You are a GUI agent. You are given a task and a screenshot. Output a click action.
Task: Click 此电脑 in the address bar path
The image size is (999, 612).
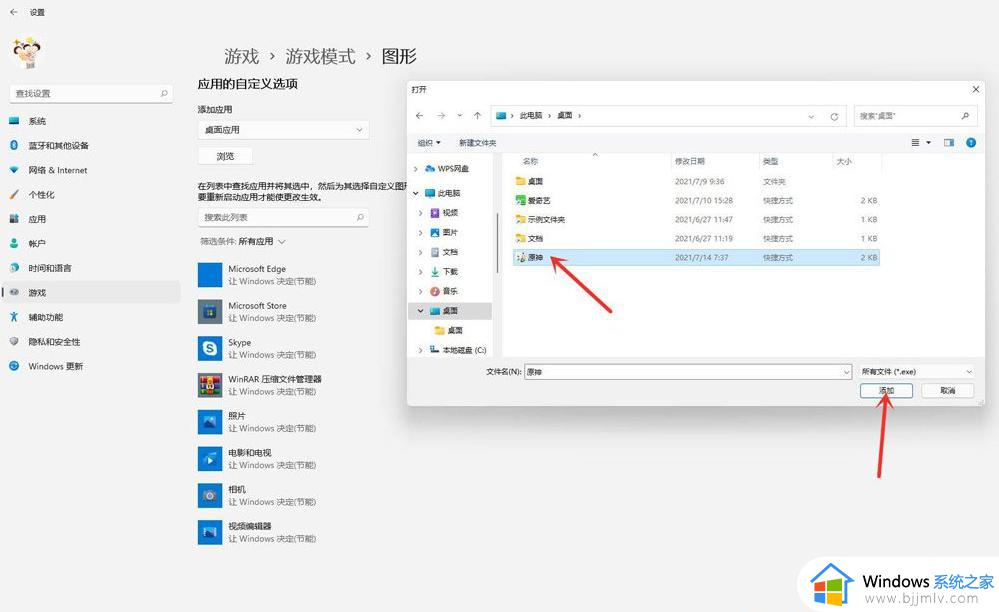click(x=531, y=115)
